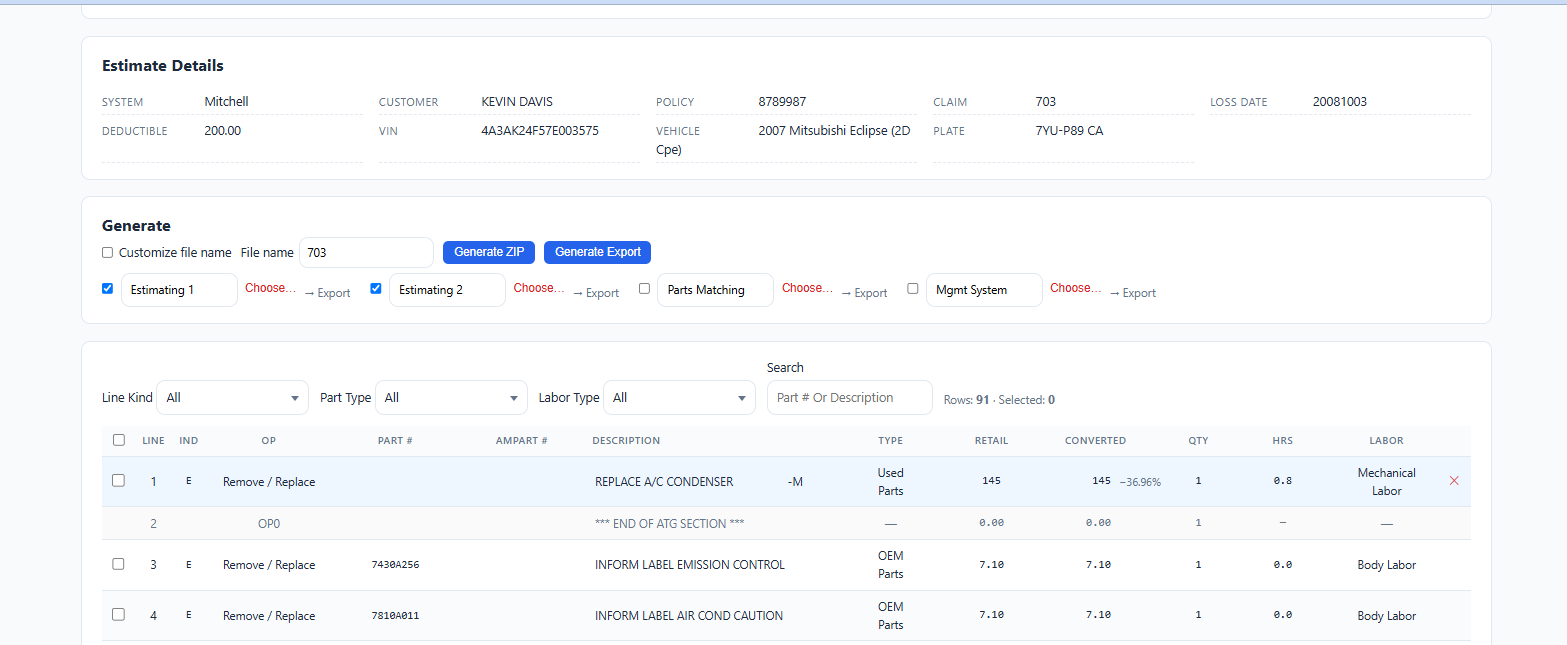The height and width of the screenshot is (645, 1567).
Task: Click the Estimating 2 text field
Action: coord(447,290)
